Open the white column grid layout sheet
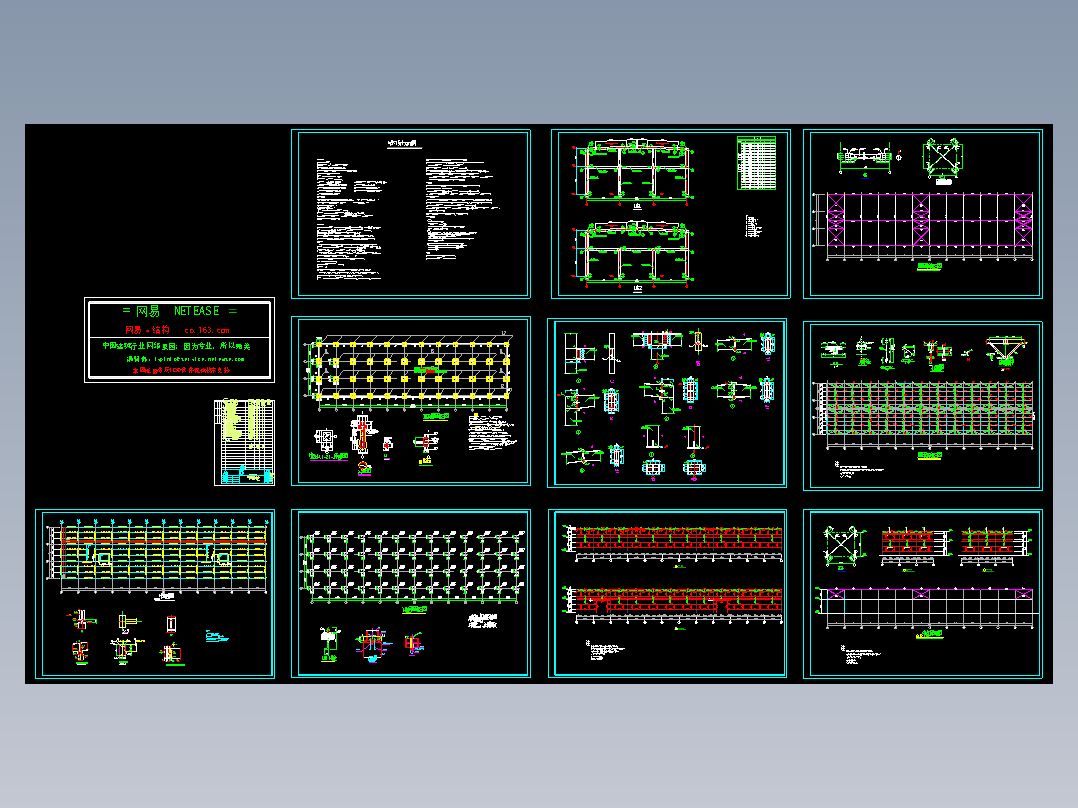The image size is (1078, 808). click(x=410, y=593)
